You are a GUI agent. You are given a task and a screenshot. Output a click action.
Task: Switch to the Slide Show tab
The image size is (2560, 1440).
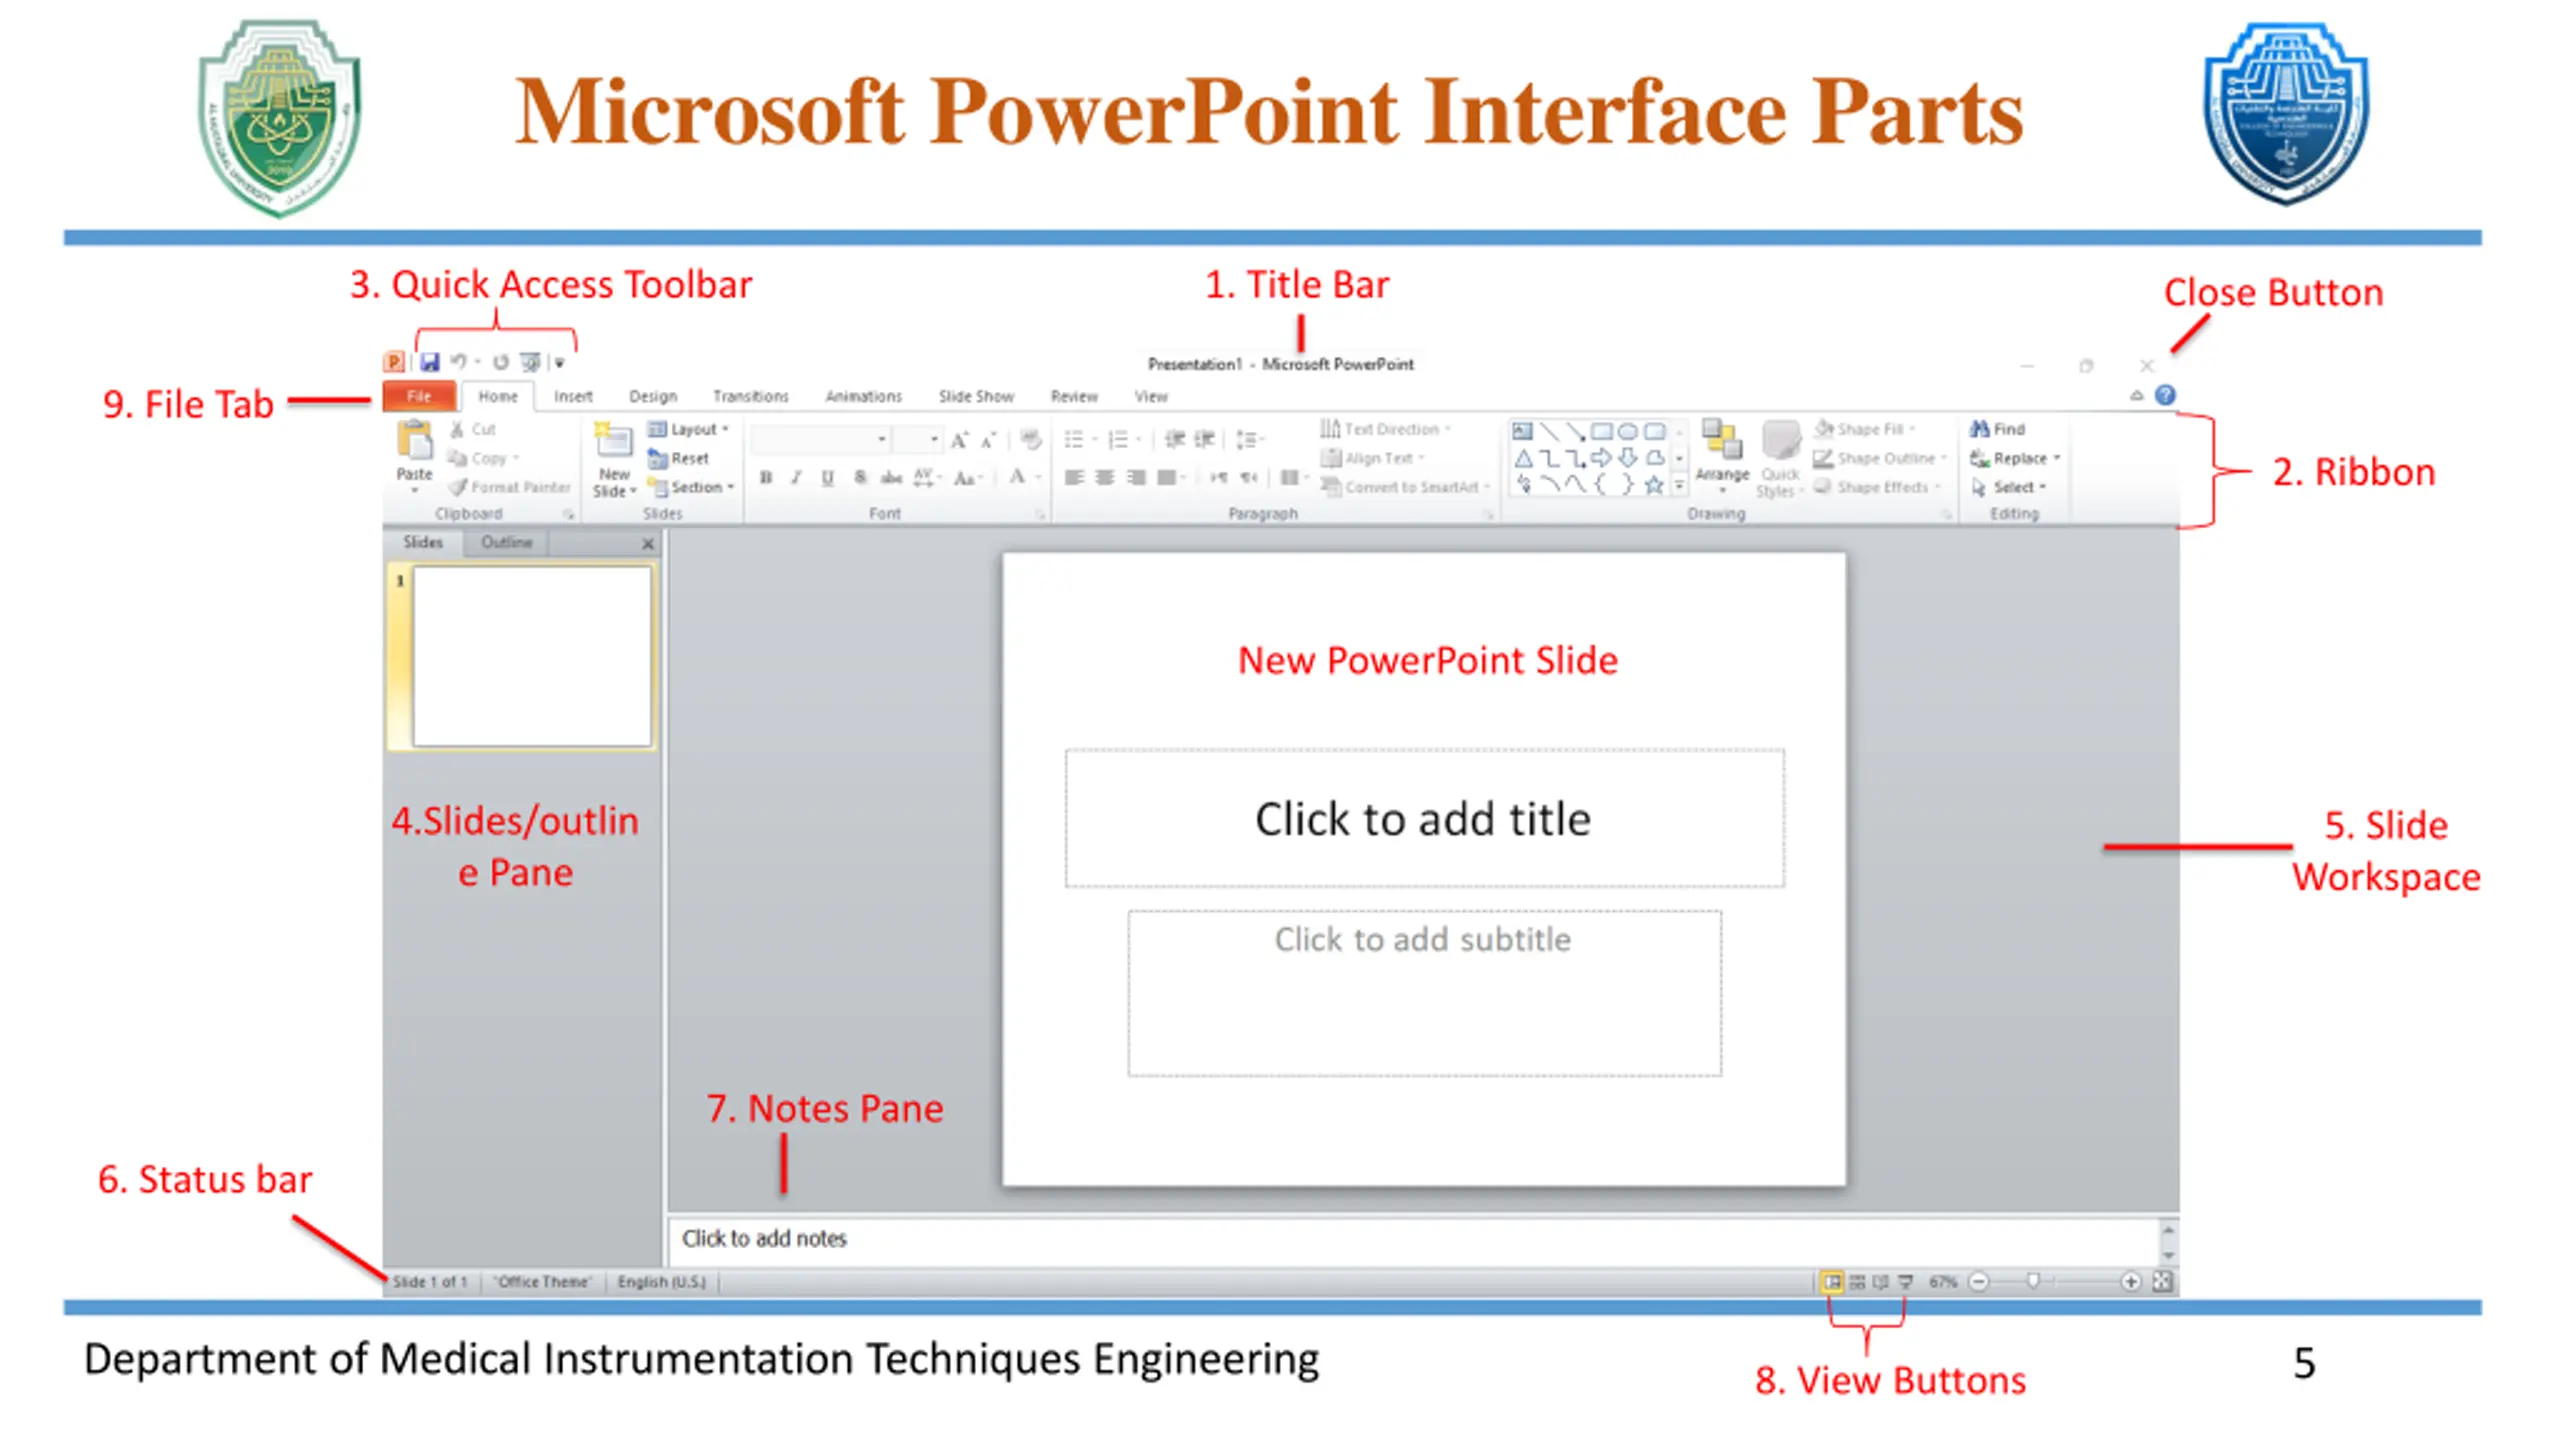point(976,397)
